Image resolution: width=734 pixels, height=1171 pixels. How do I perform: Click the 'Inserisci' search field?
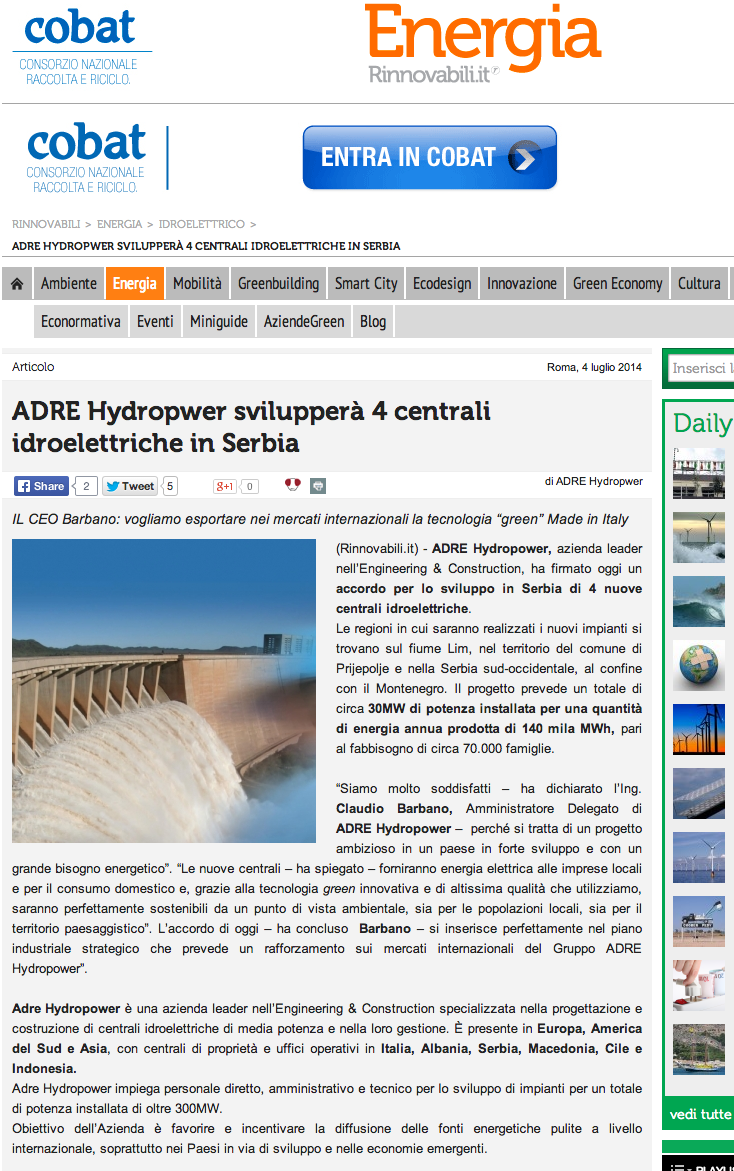[x=701, y=368]
